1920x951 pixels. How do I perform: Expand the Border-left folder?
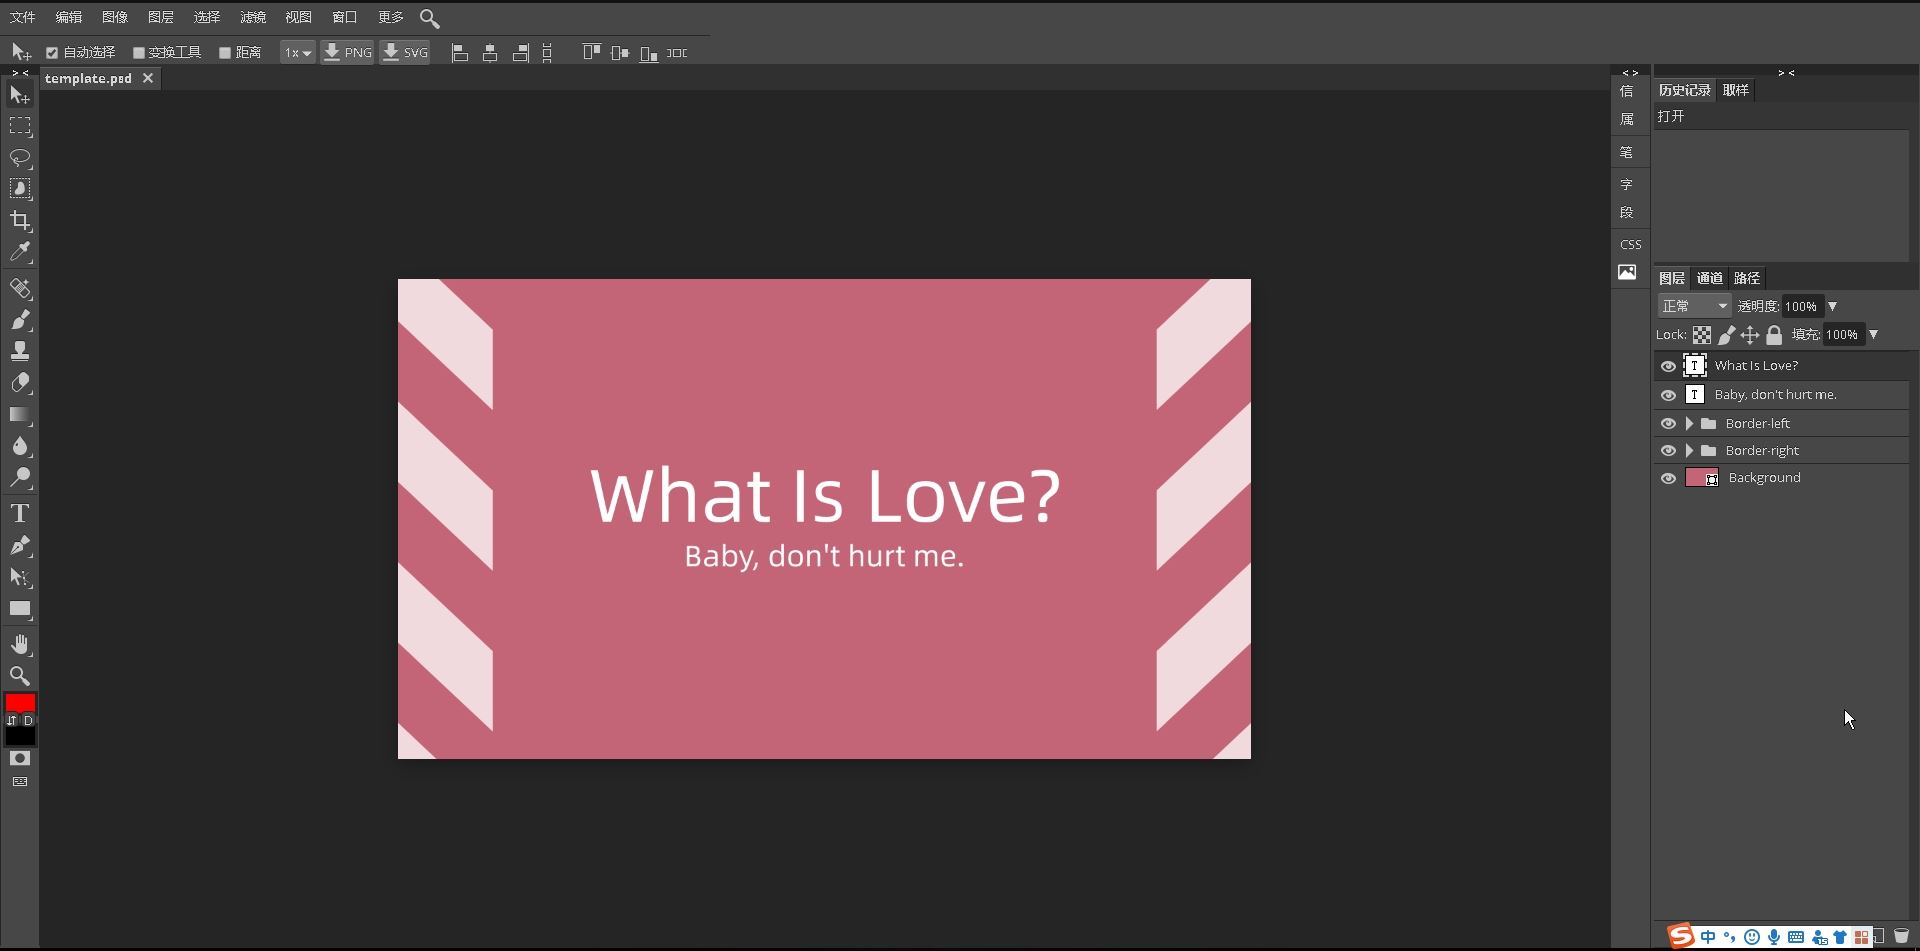[x=1689, y=424]
